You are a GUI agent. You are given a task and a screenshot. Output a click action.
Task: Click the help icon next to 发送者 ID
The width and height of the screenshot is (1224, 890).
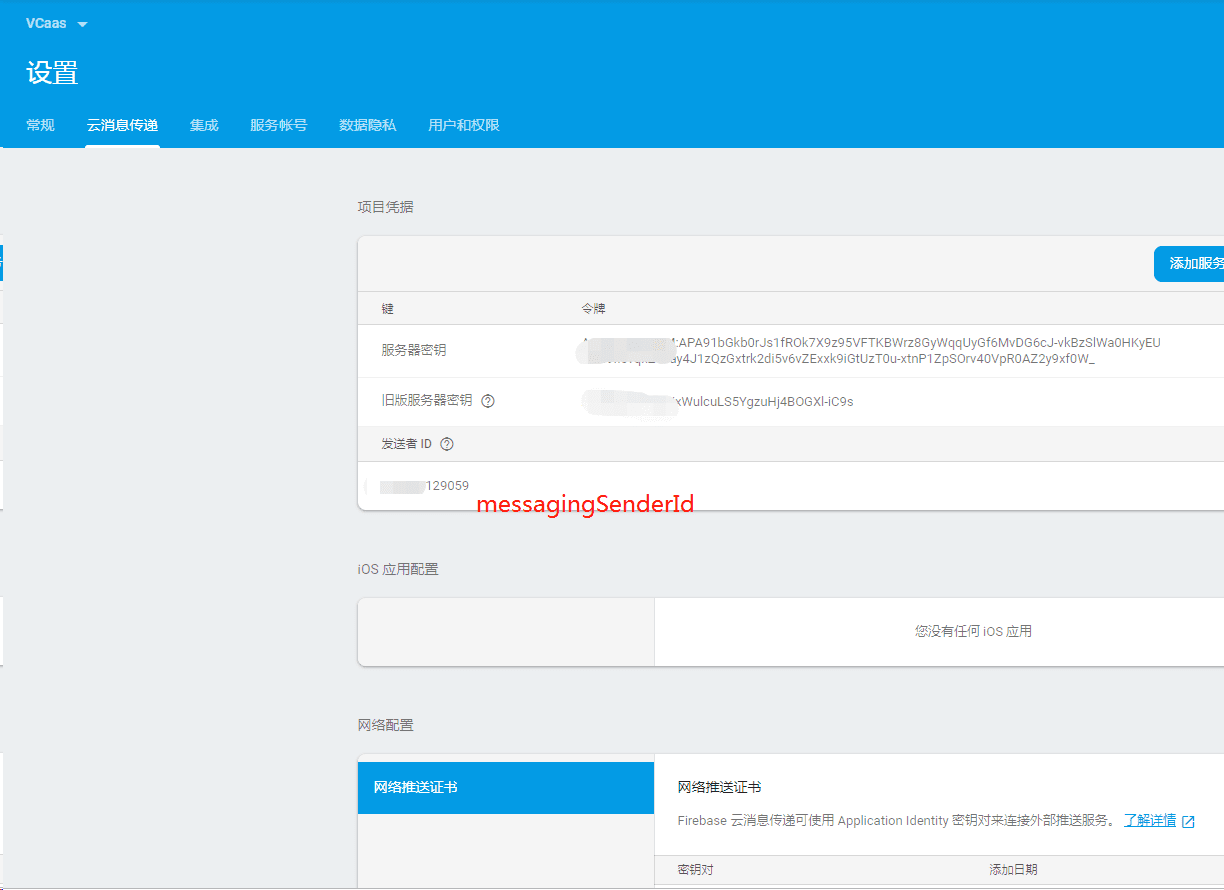446,443
